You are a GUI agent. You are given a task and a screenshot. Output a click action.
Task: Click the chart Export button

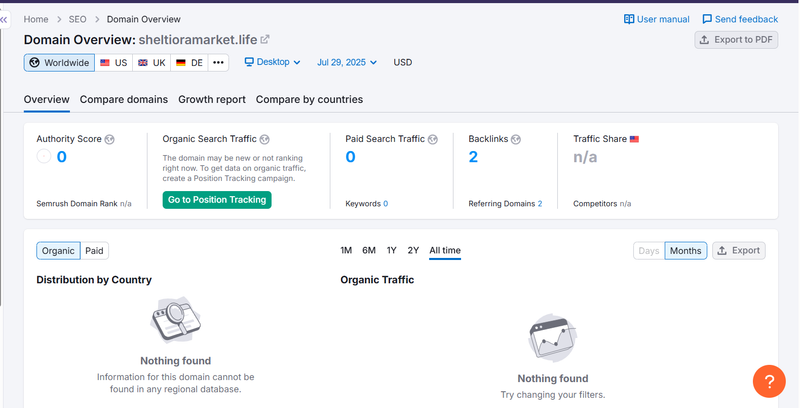(739, 250)
